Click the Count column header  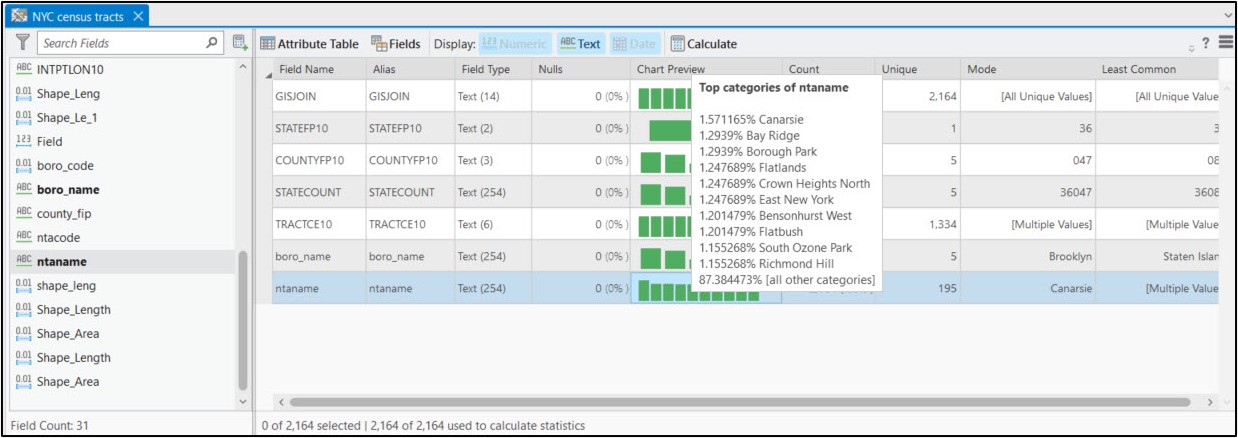pos(826,69)
